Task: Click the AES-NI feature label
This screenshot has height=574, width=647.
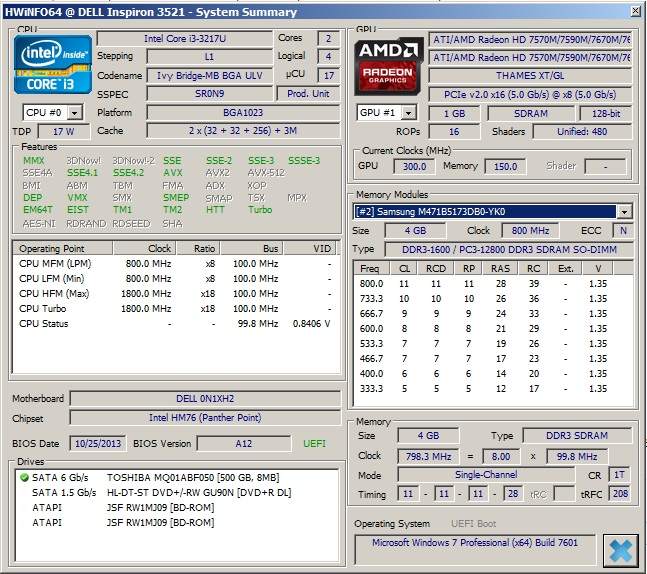Action: 39,224
